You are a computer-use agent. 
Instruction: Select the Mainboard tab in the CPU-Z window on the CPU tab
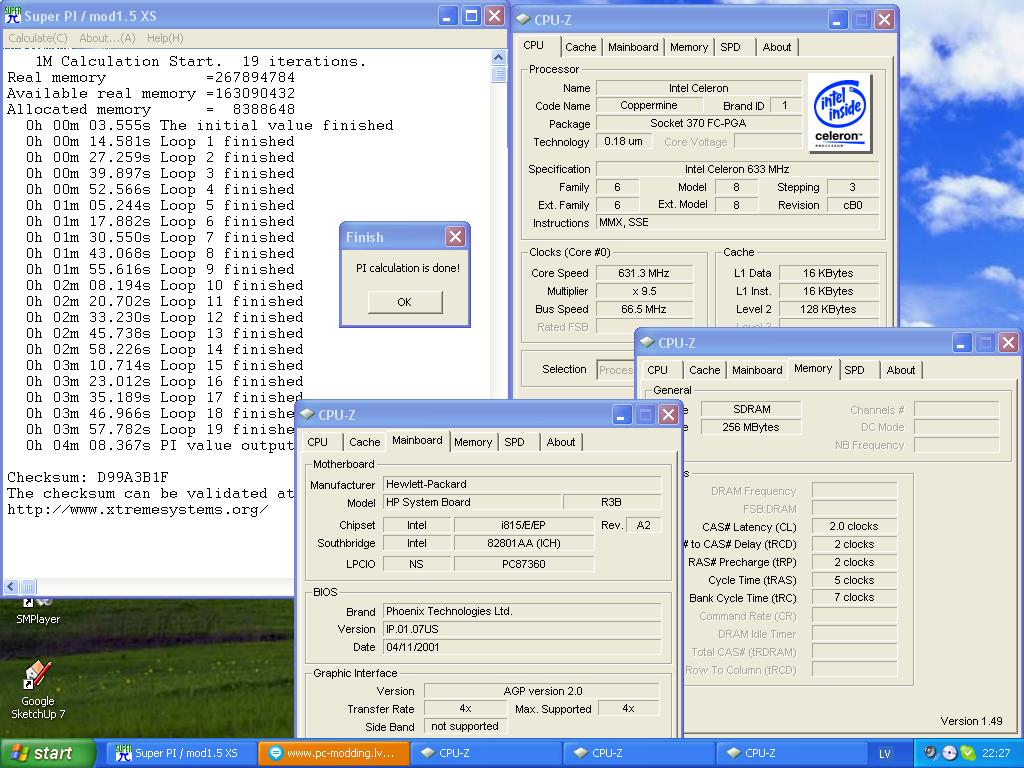[x=633, y=47]
